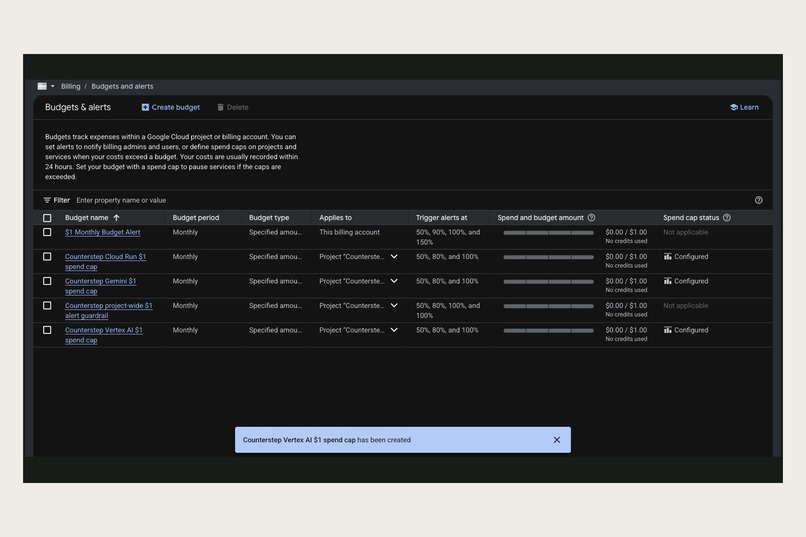Click the Budget period column header
Screen dimensions: 806x537
pyautogui.click(x=196, y=218)
